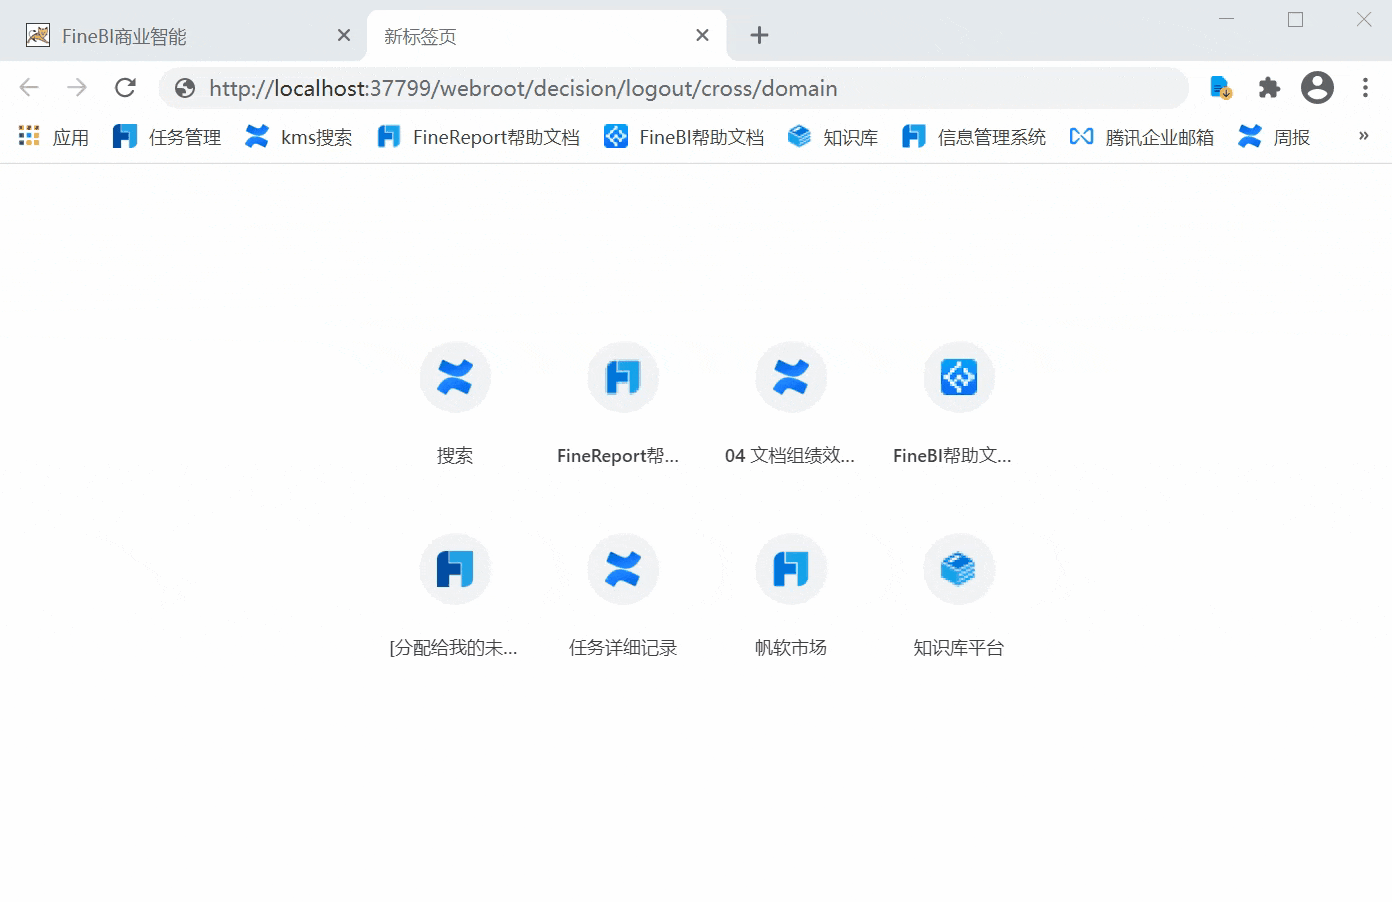Focus the address bar URL field
Viewport: 1392px width, 902px height.
tap(673, 88)
